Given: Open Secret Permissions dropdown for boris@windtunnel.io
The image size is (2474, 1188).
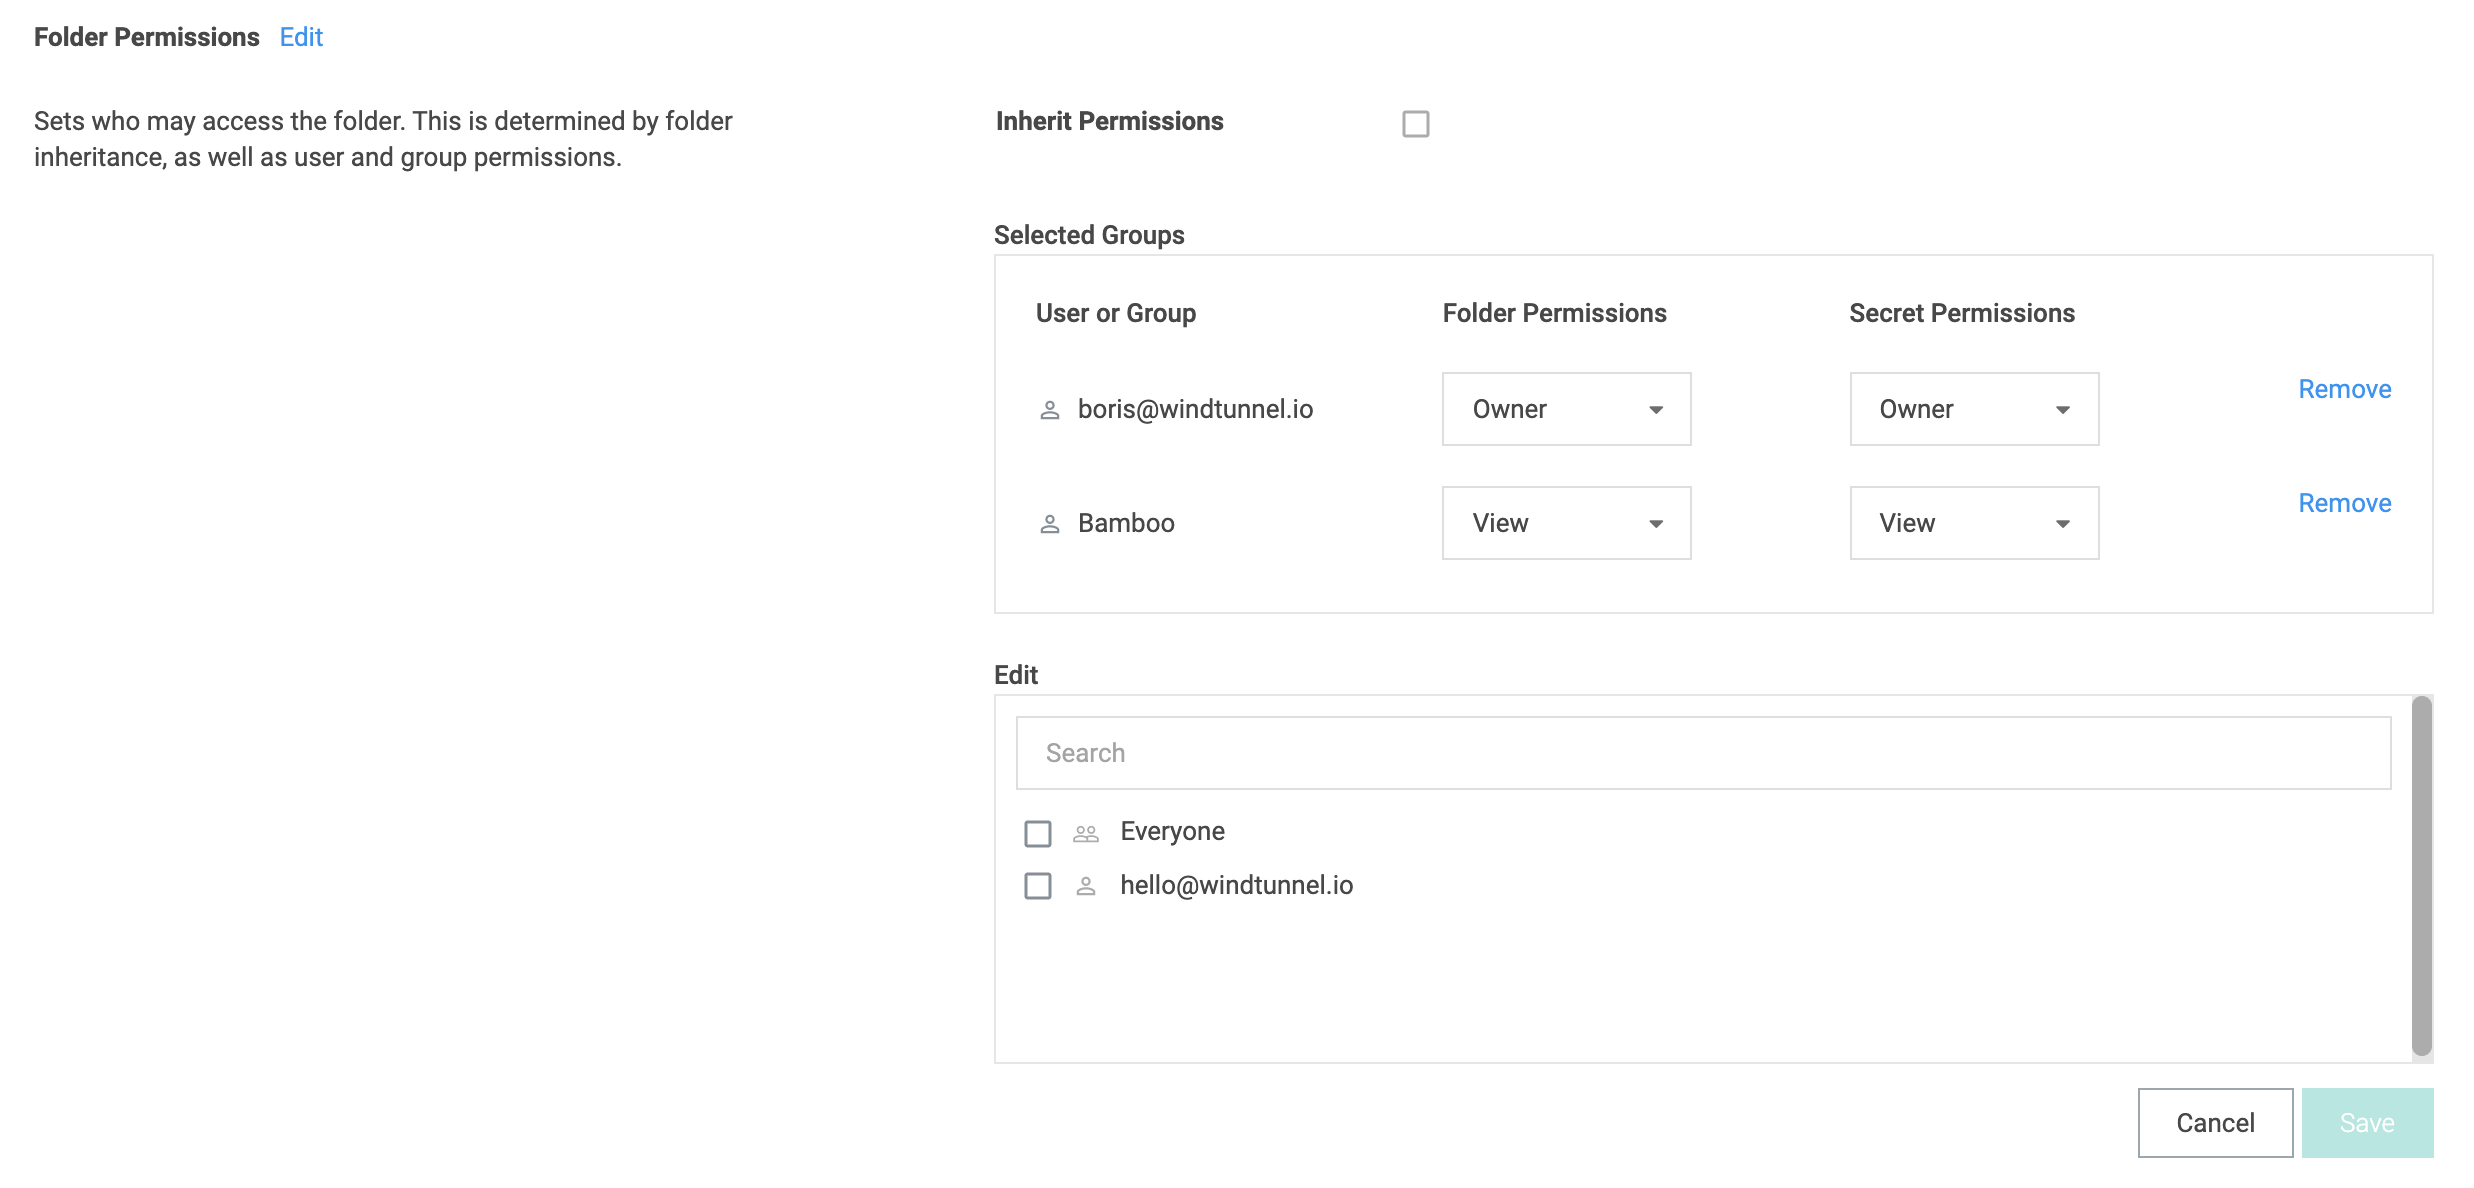Looking at the screenshot, I should tap(1974, 409).
